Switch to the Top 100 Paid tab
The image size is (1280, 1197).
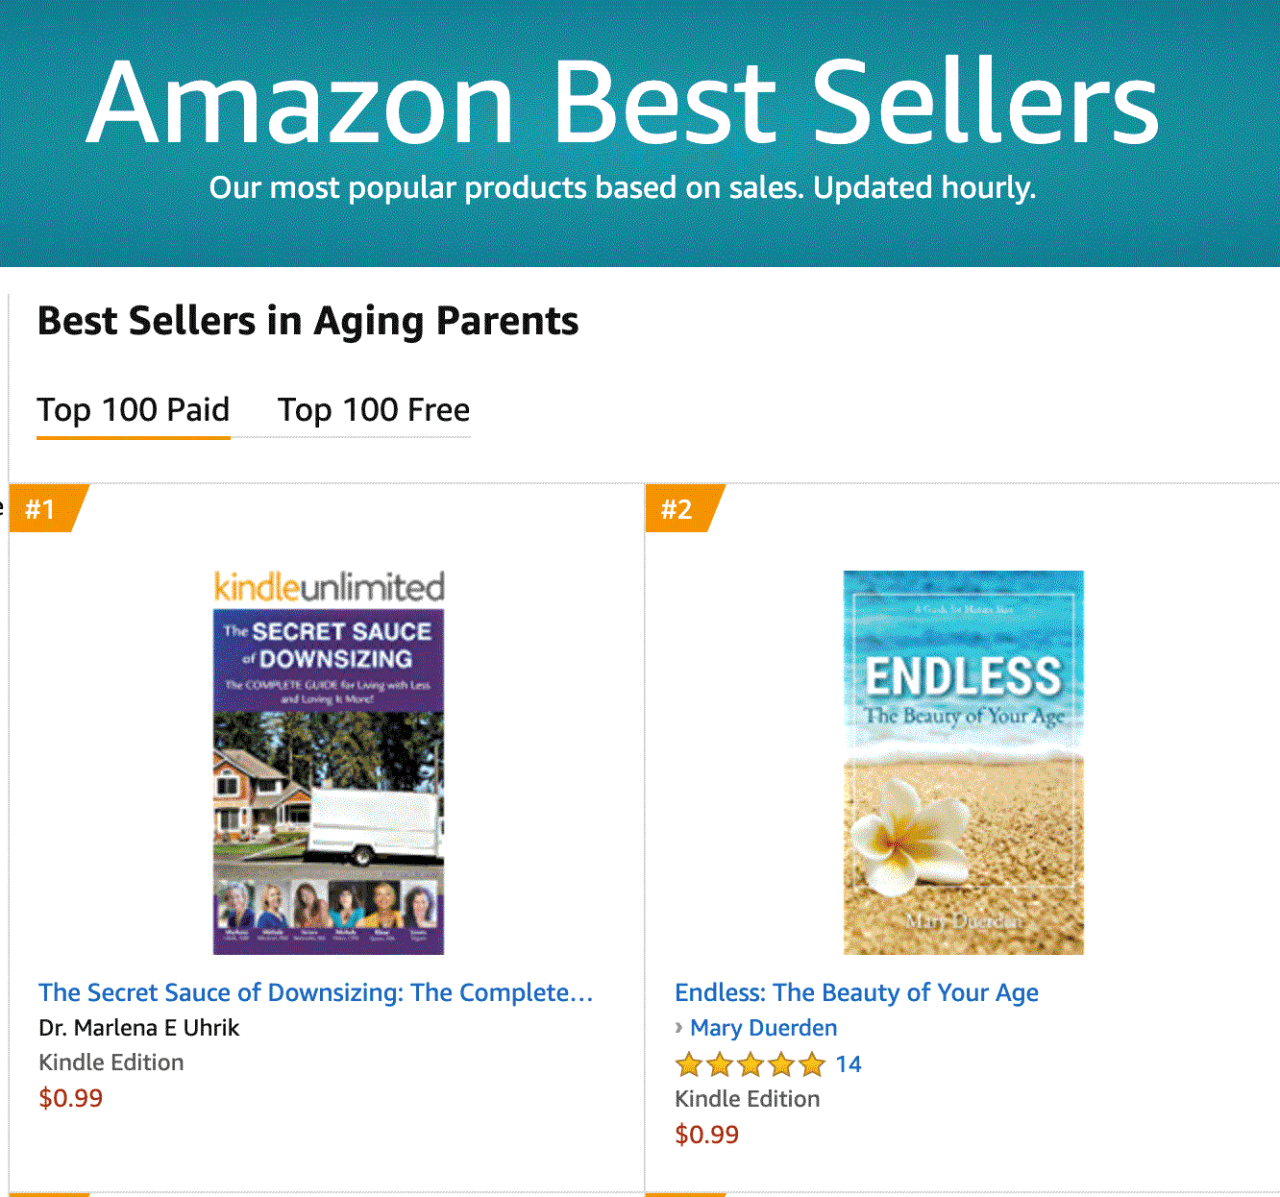(x=133, y=410)
